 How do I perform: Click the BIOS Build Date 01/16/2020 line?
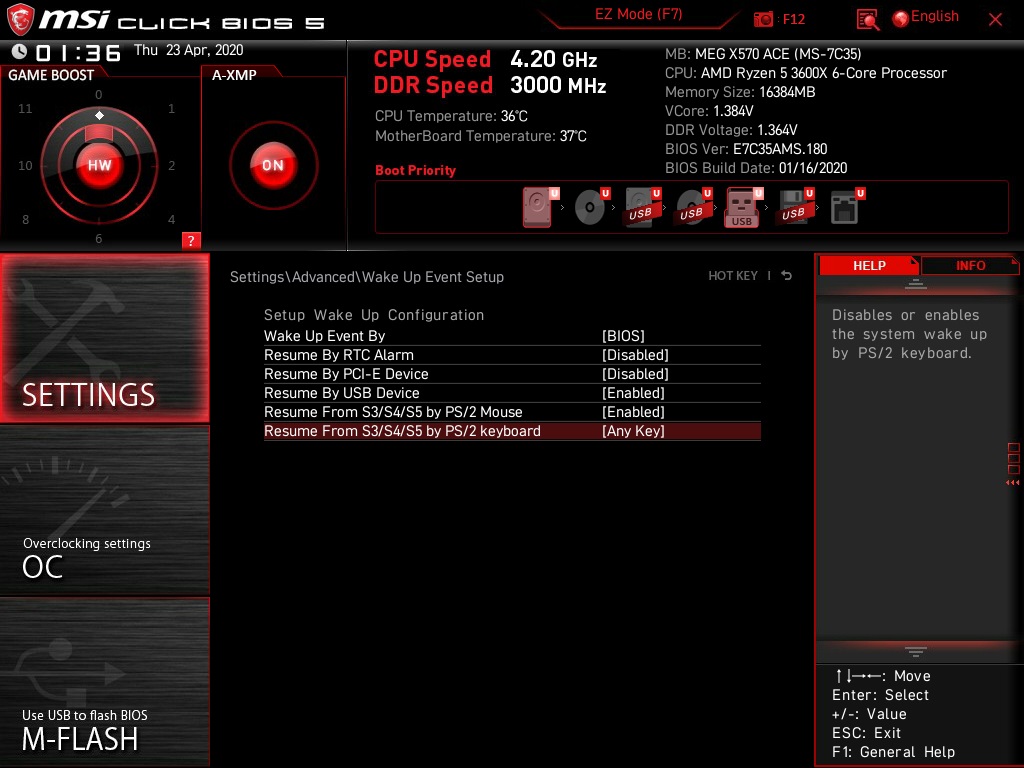pyautogui.click(x=756, y=168)
